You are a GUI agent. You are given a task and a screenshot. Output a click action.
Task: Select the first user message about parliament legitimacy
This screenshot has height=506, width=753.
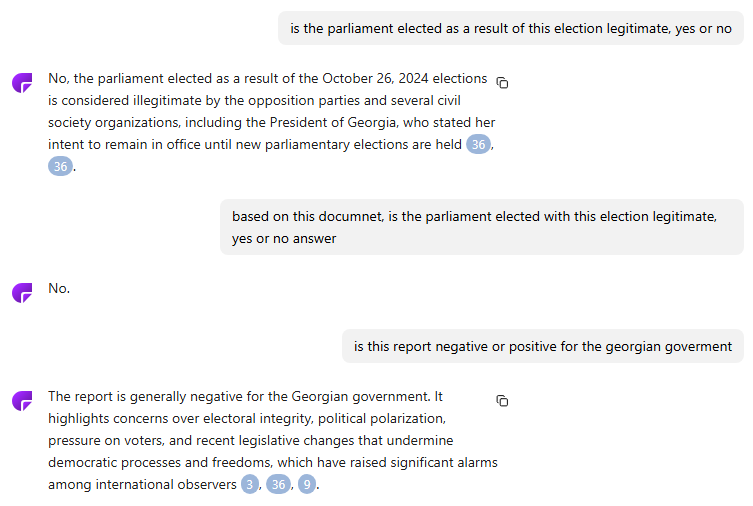[x=511, y=29]
